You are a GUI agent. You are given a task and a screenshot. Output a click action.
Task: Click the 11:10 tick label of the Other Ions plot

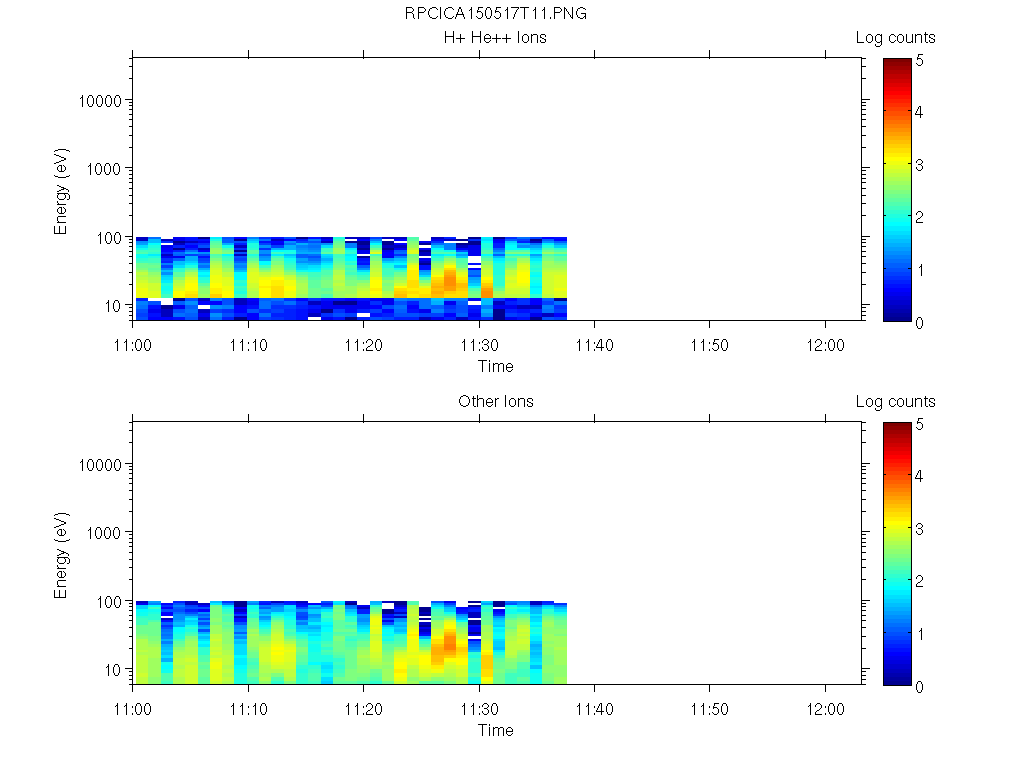coord(248,709)
